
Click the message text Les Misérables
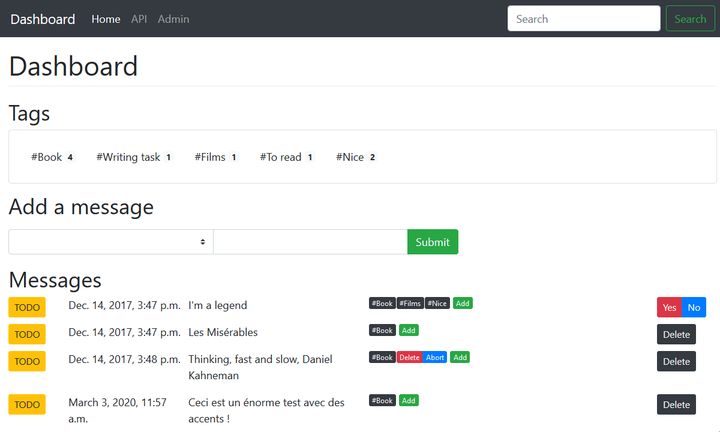tap(223, 332)
